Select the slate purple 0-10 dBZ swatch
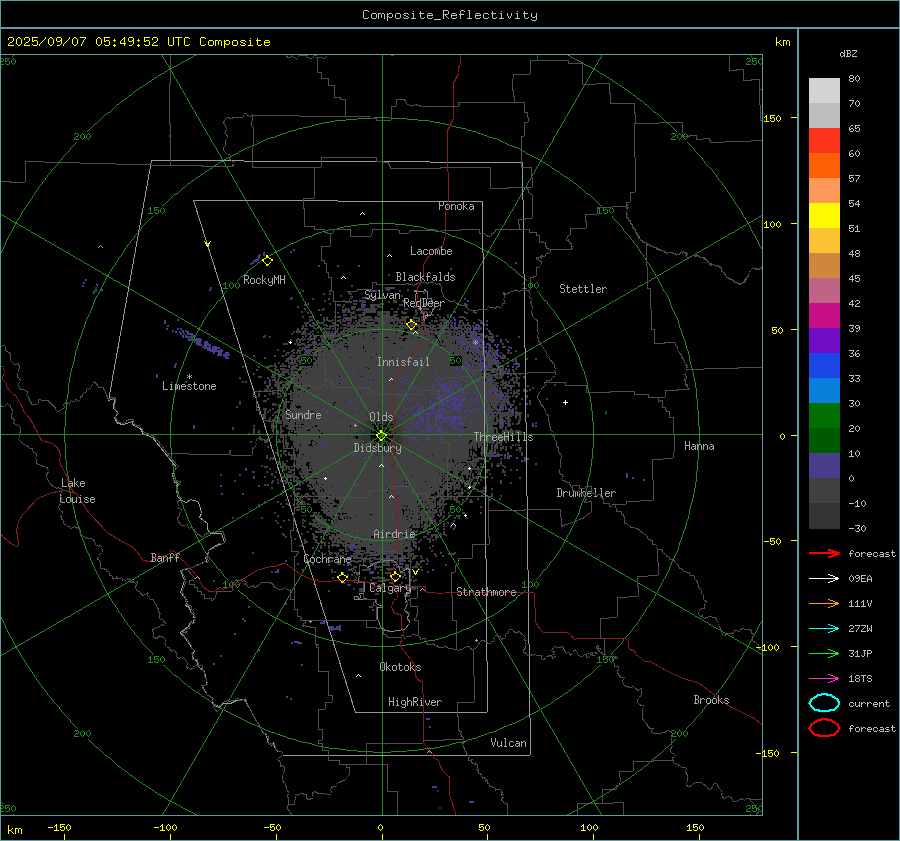The width and height of the screenshot is (900, 841). tap(824, 466)
